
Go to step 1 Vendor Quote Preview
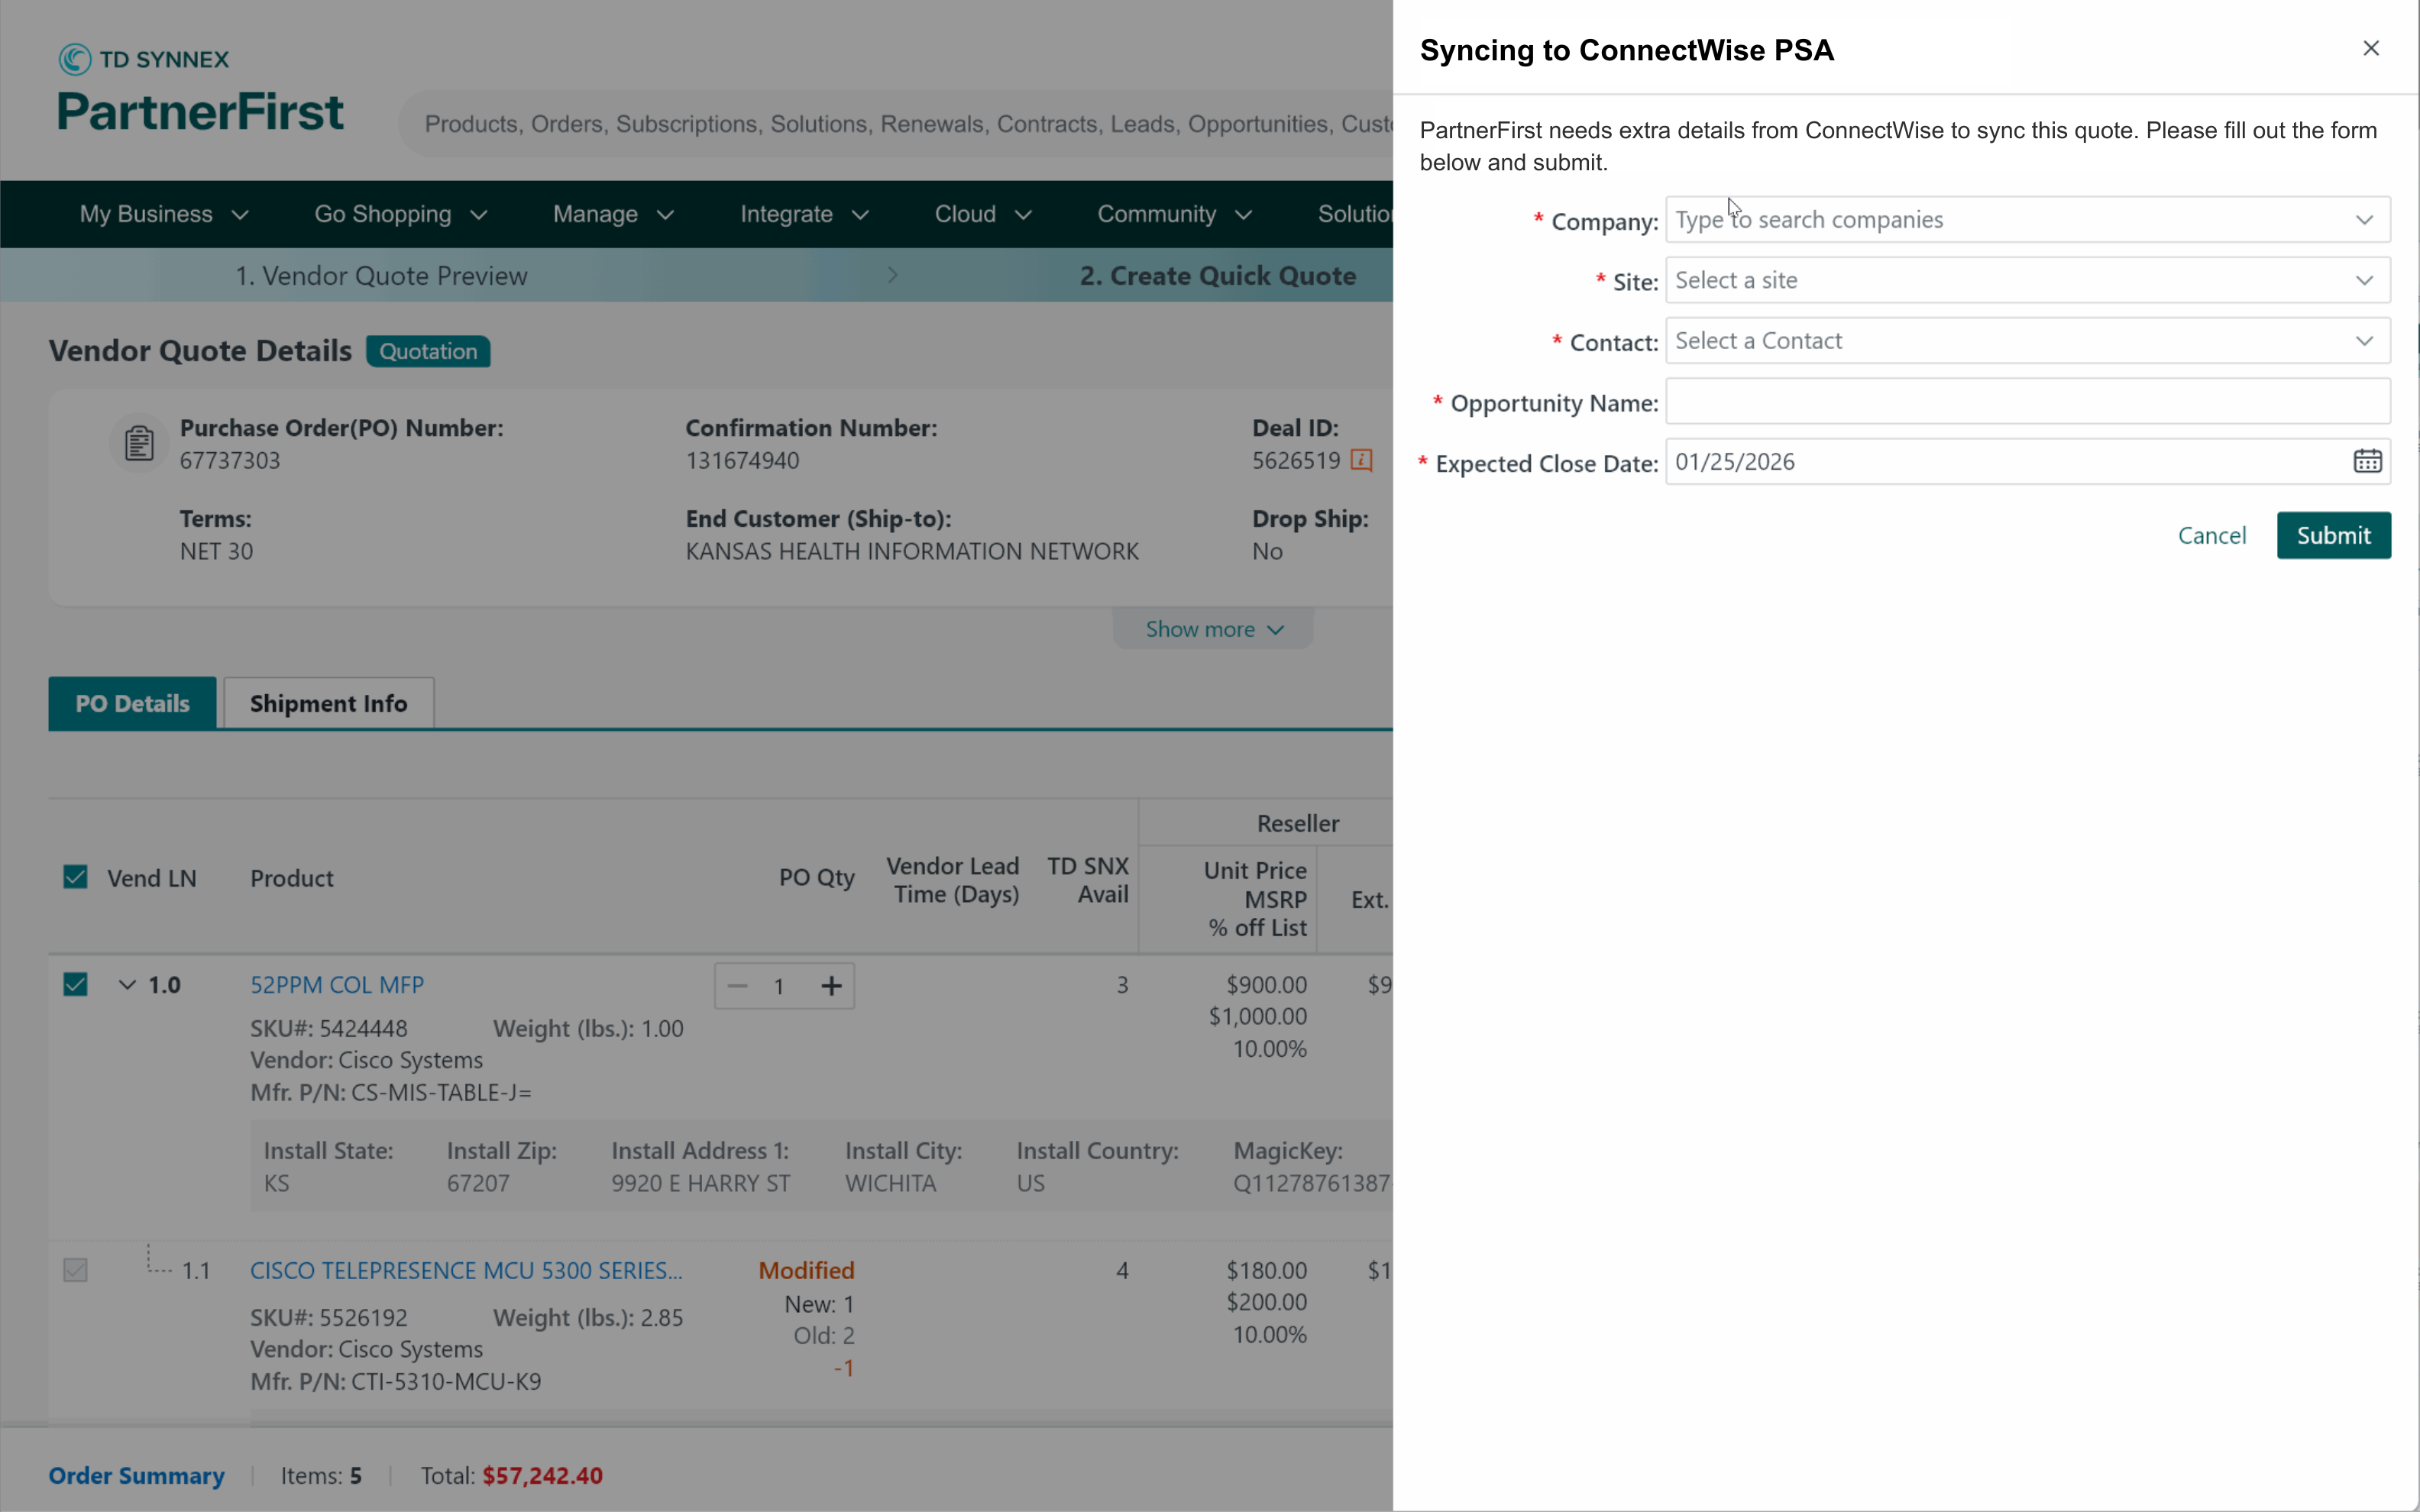(381, 276)
